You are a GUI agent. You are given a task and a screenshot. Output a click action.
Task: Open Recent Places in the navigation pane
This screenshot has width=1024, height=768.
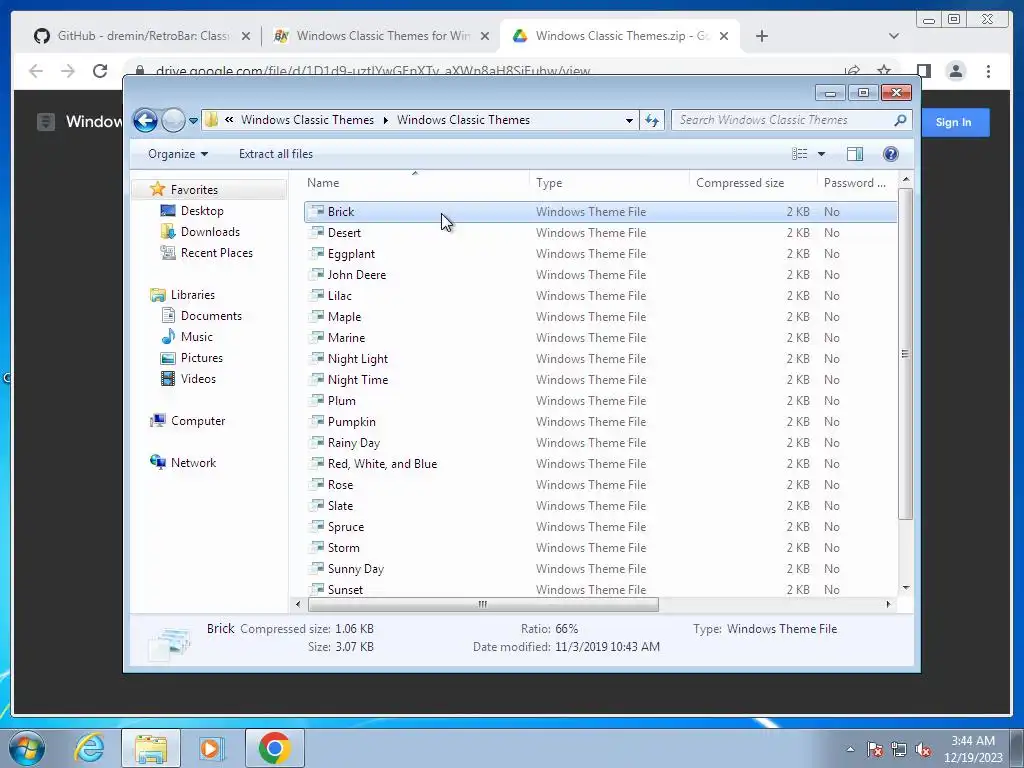(216, 253)
